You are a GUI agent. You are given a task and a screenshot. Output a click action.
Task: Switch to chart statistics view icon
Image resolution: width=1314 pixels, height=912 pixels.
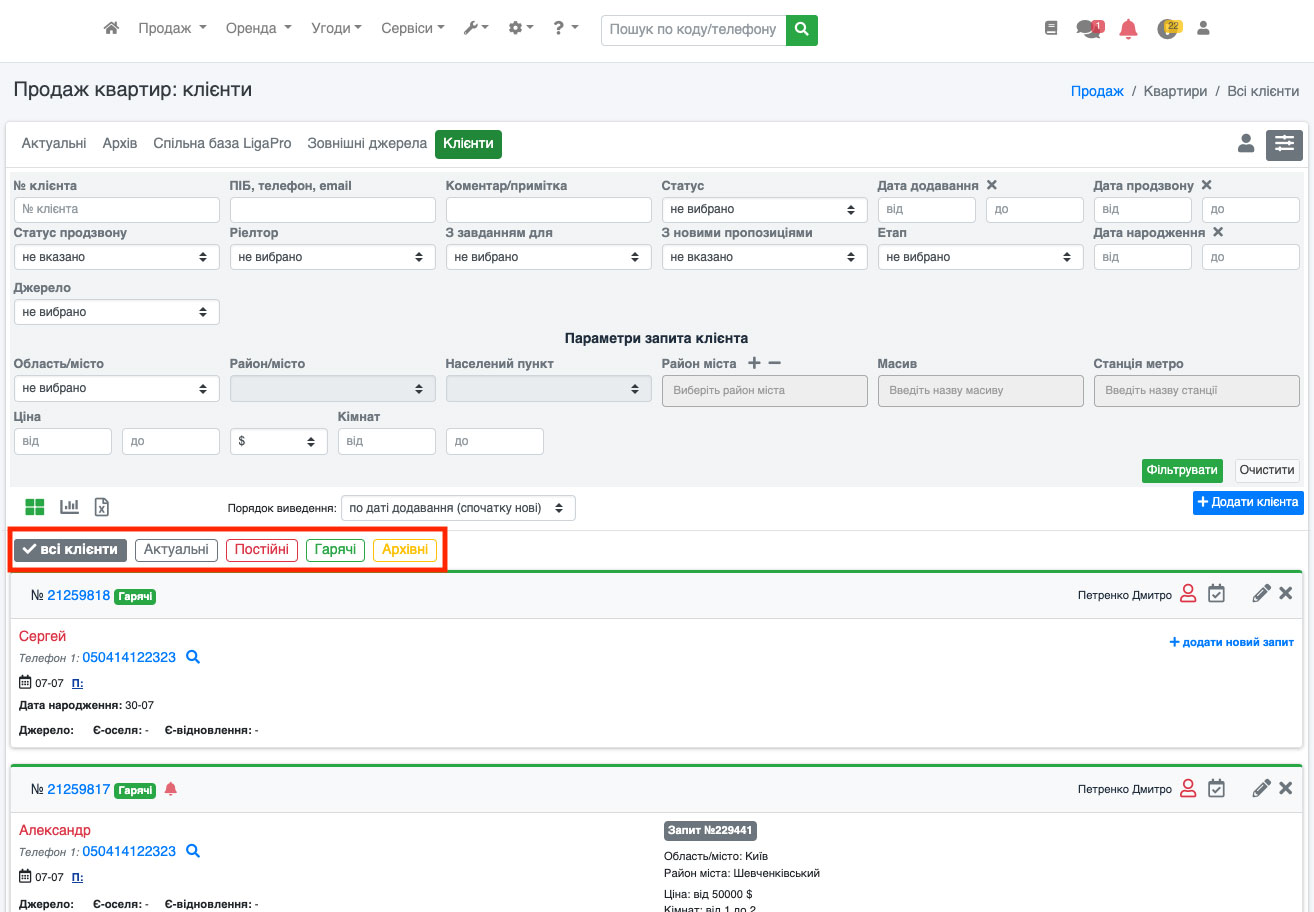69,507
